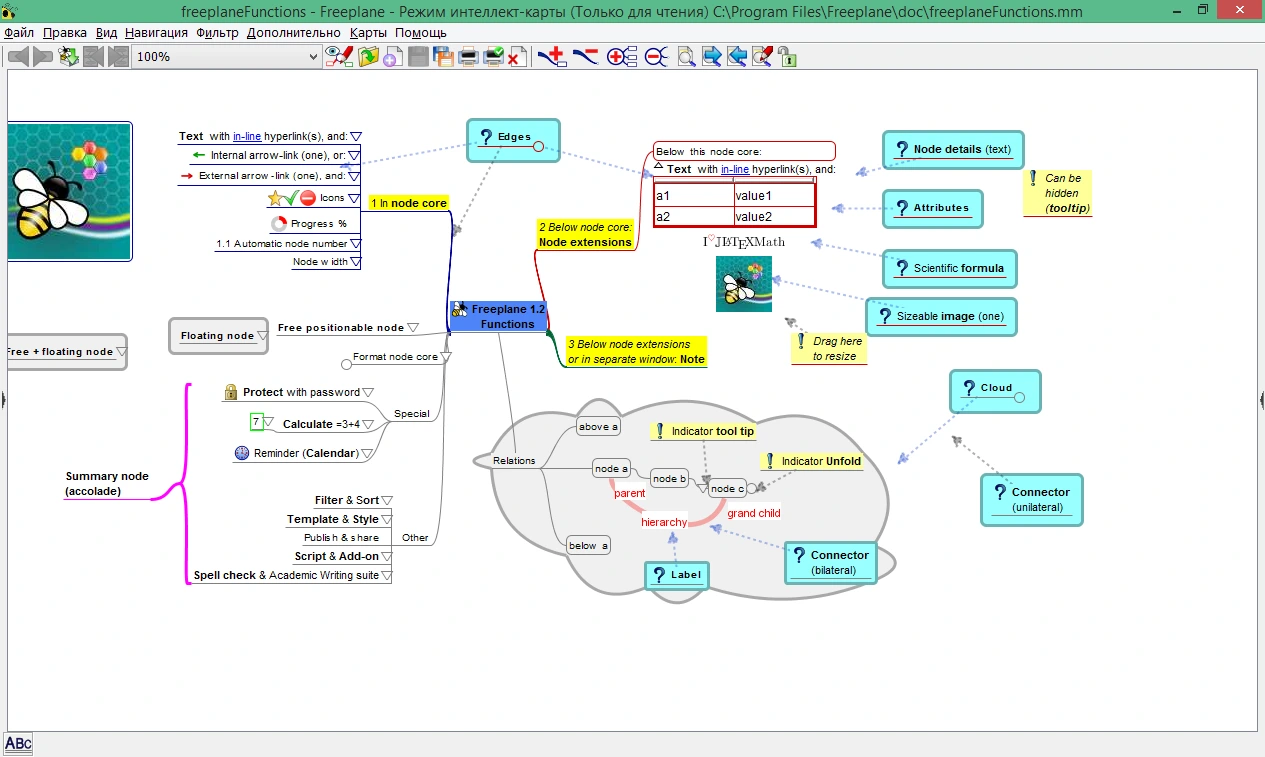1265x757 pixels.
Task: Click the a2 attribute name cell
Action: pos(694,216)
